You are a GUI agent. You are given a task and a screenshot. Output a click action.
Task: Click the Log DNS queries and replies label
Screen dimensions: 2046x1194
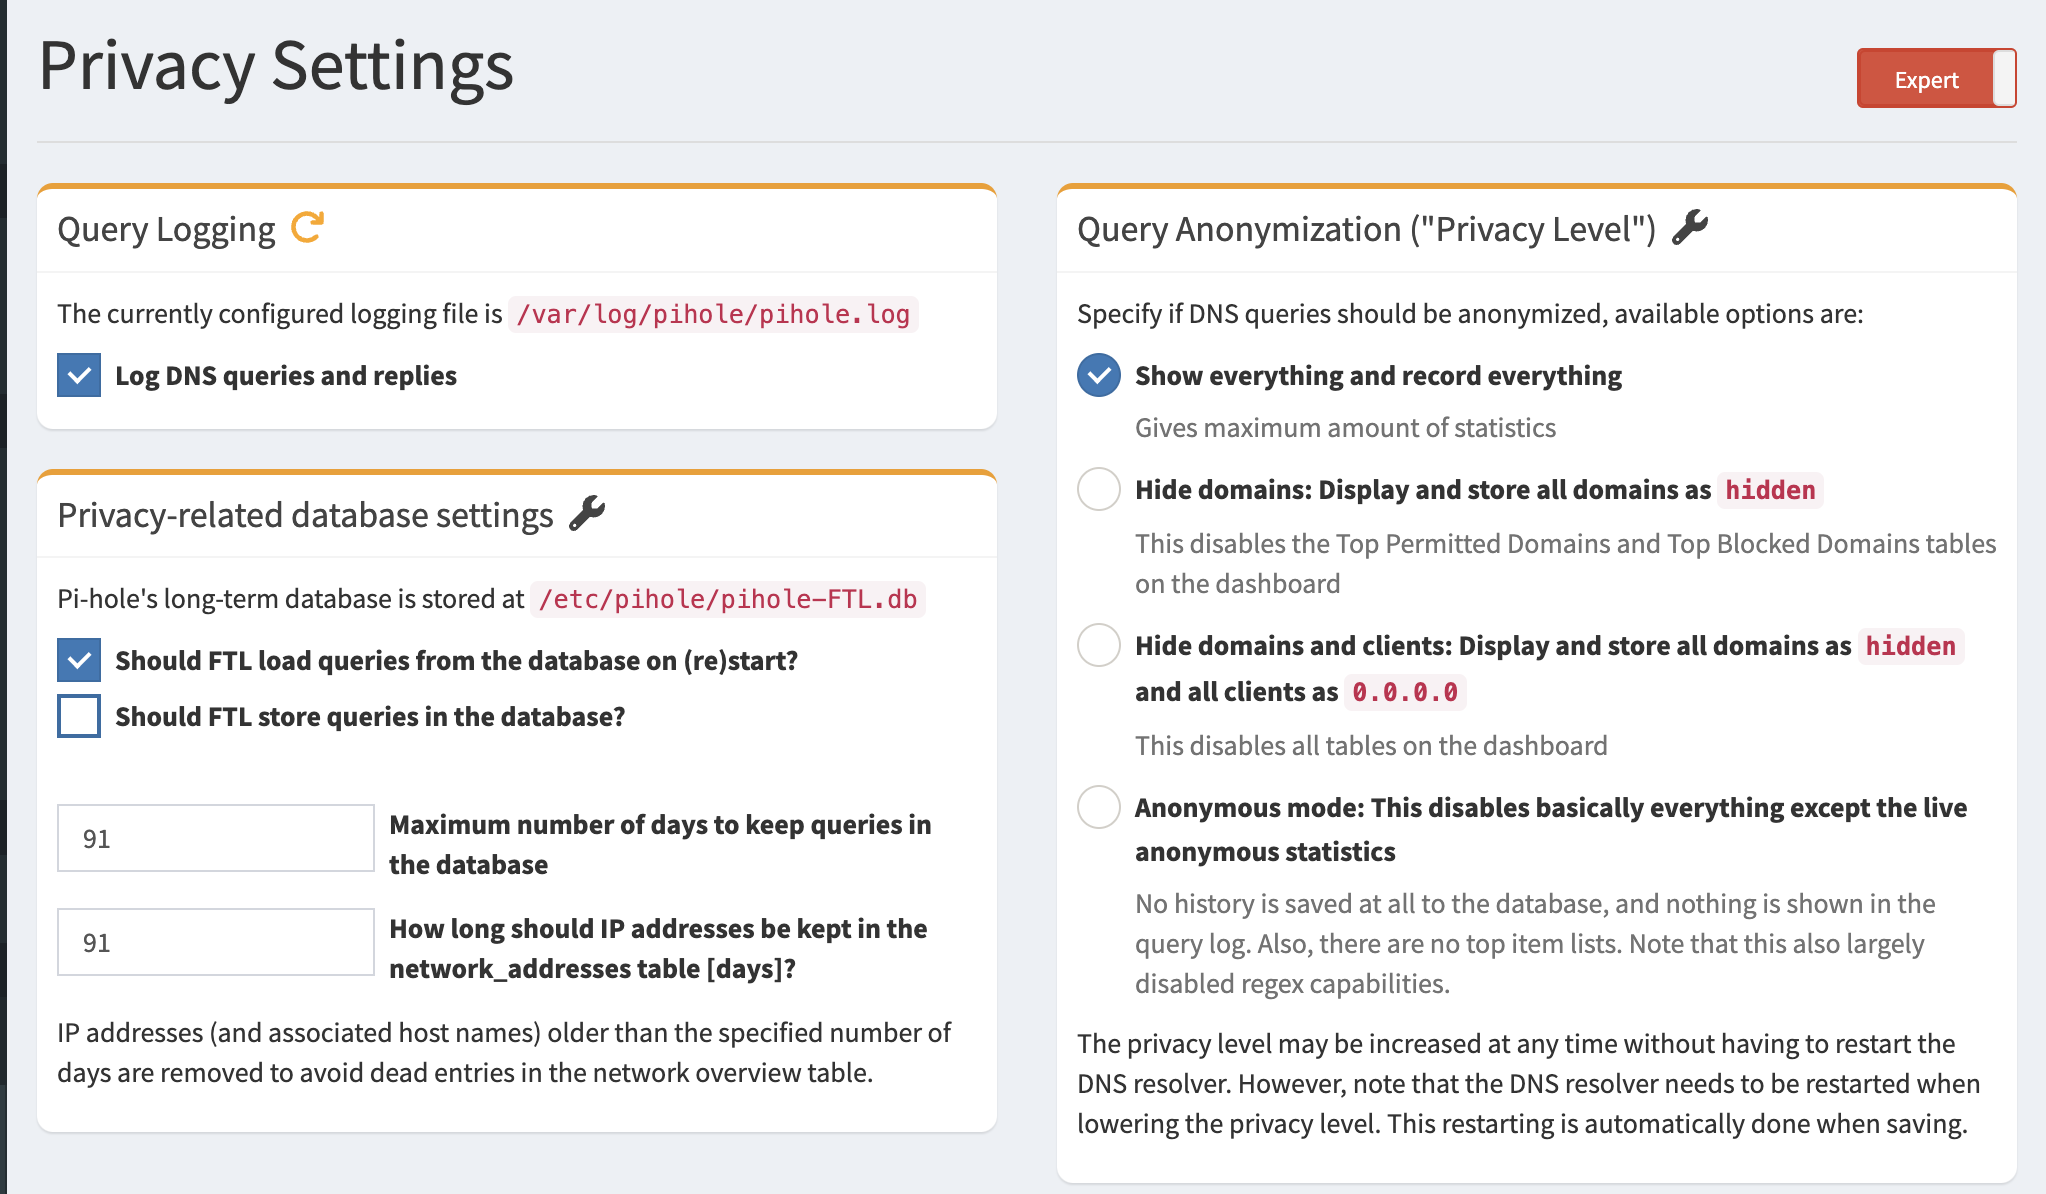click(286, 375)
